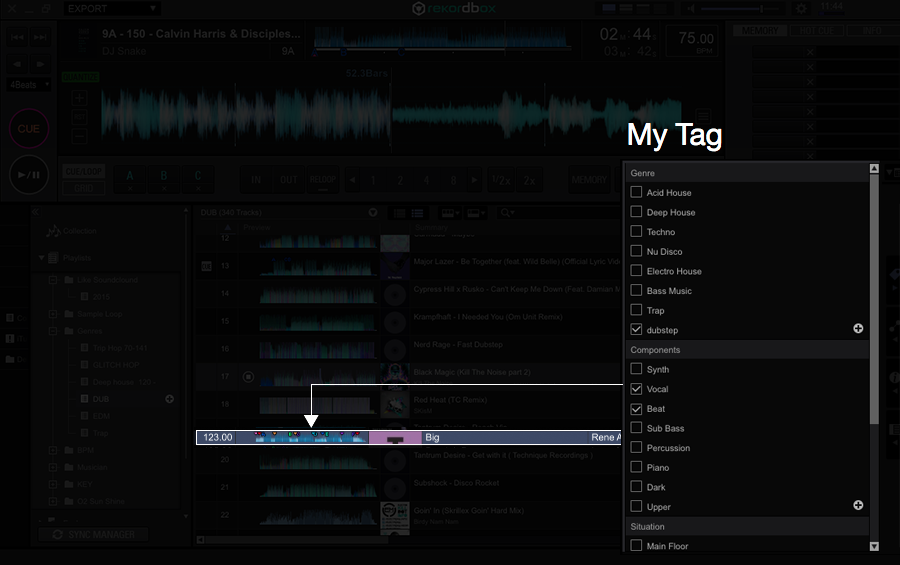Check the Acid House tag
This screenshot has height=565, width=900.
click(636, 192)
